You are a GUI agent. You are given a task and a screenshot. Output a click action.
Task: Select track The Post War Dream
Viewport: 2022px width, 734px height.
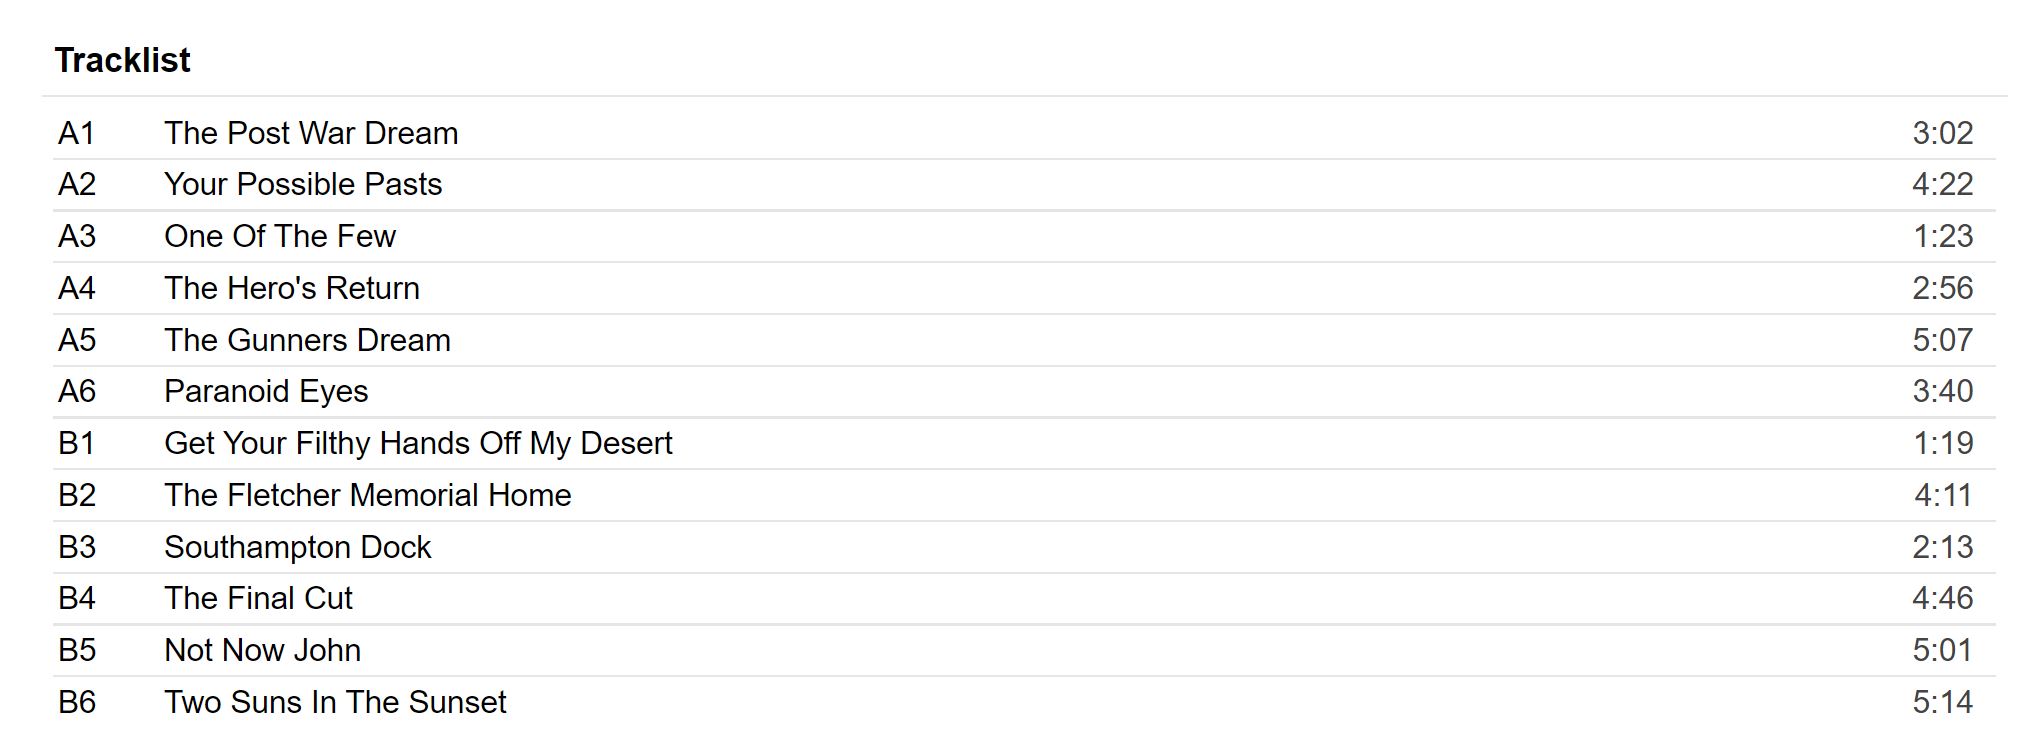[311, 133]
